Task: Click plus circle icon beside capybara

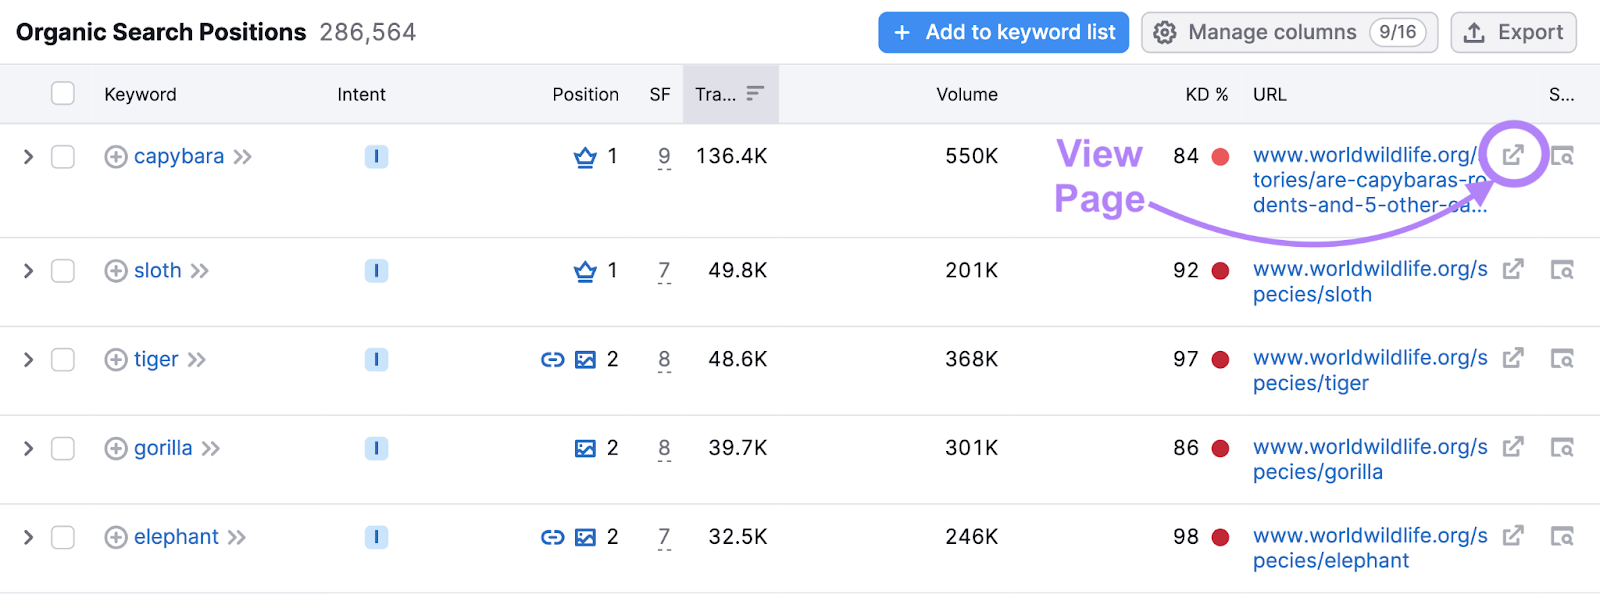Action: tap(116, 157)
